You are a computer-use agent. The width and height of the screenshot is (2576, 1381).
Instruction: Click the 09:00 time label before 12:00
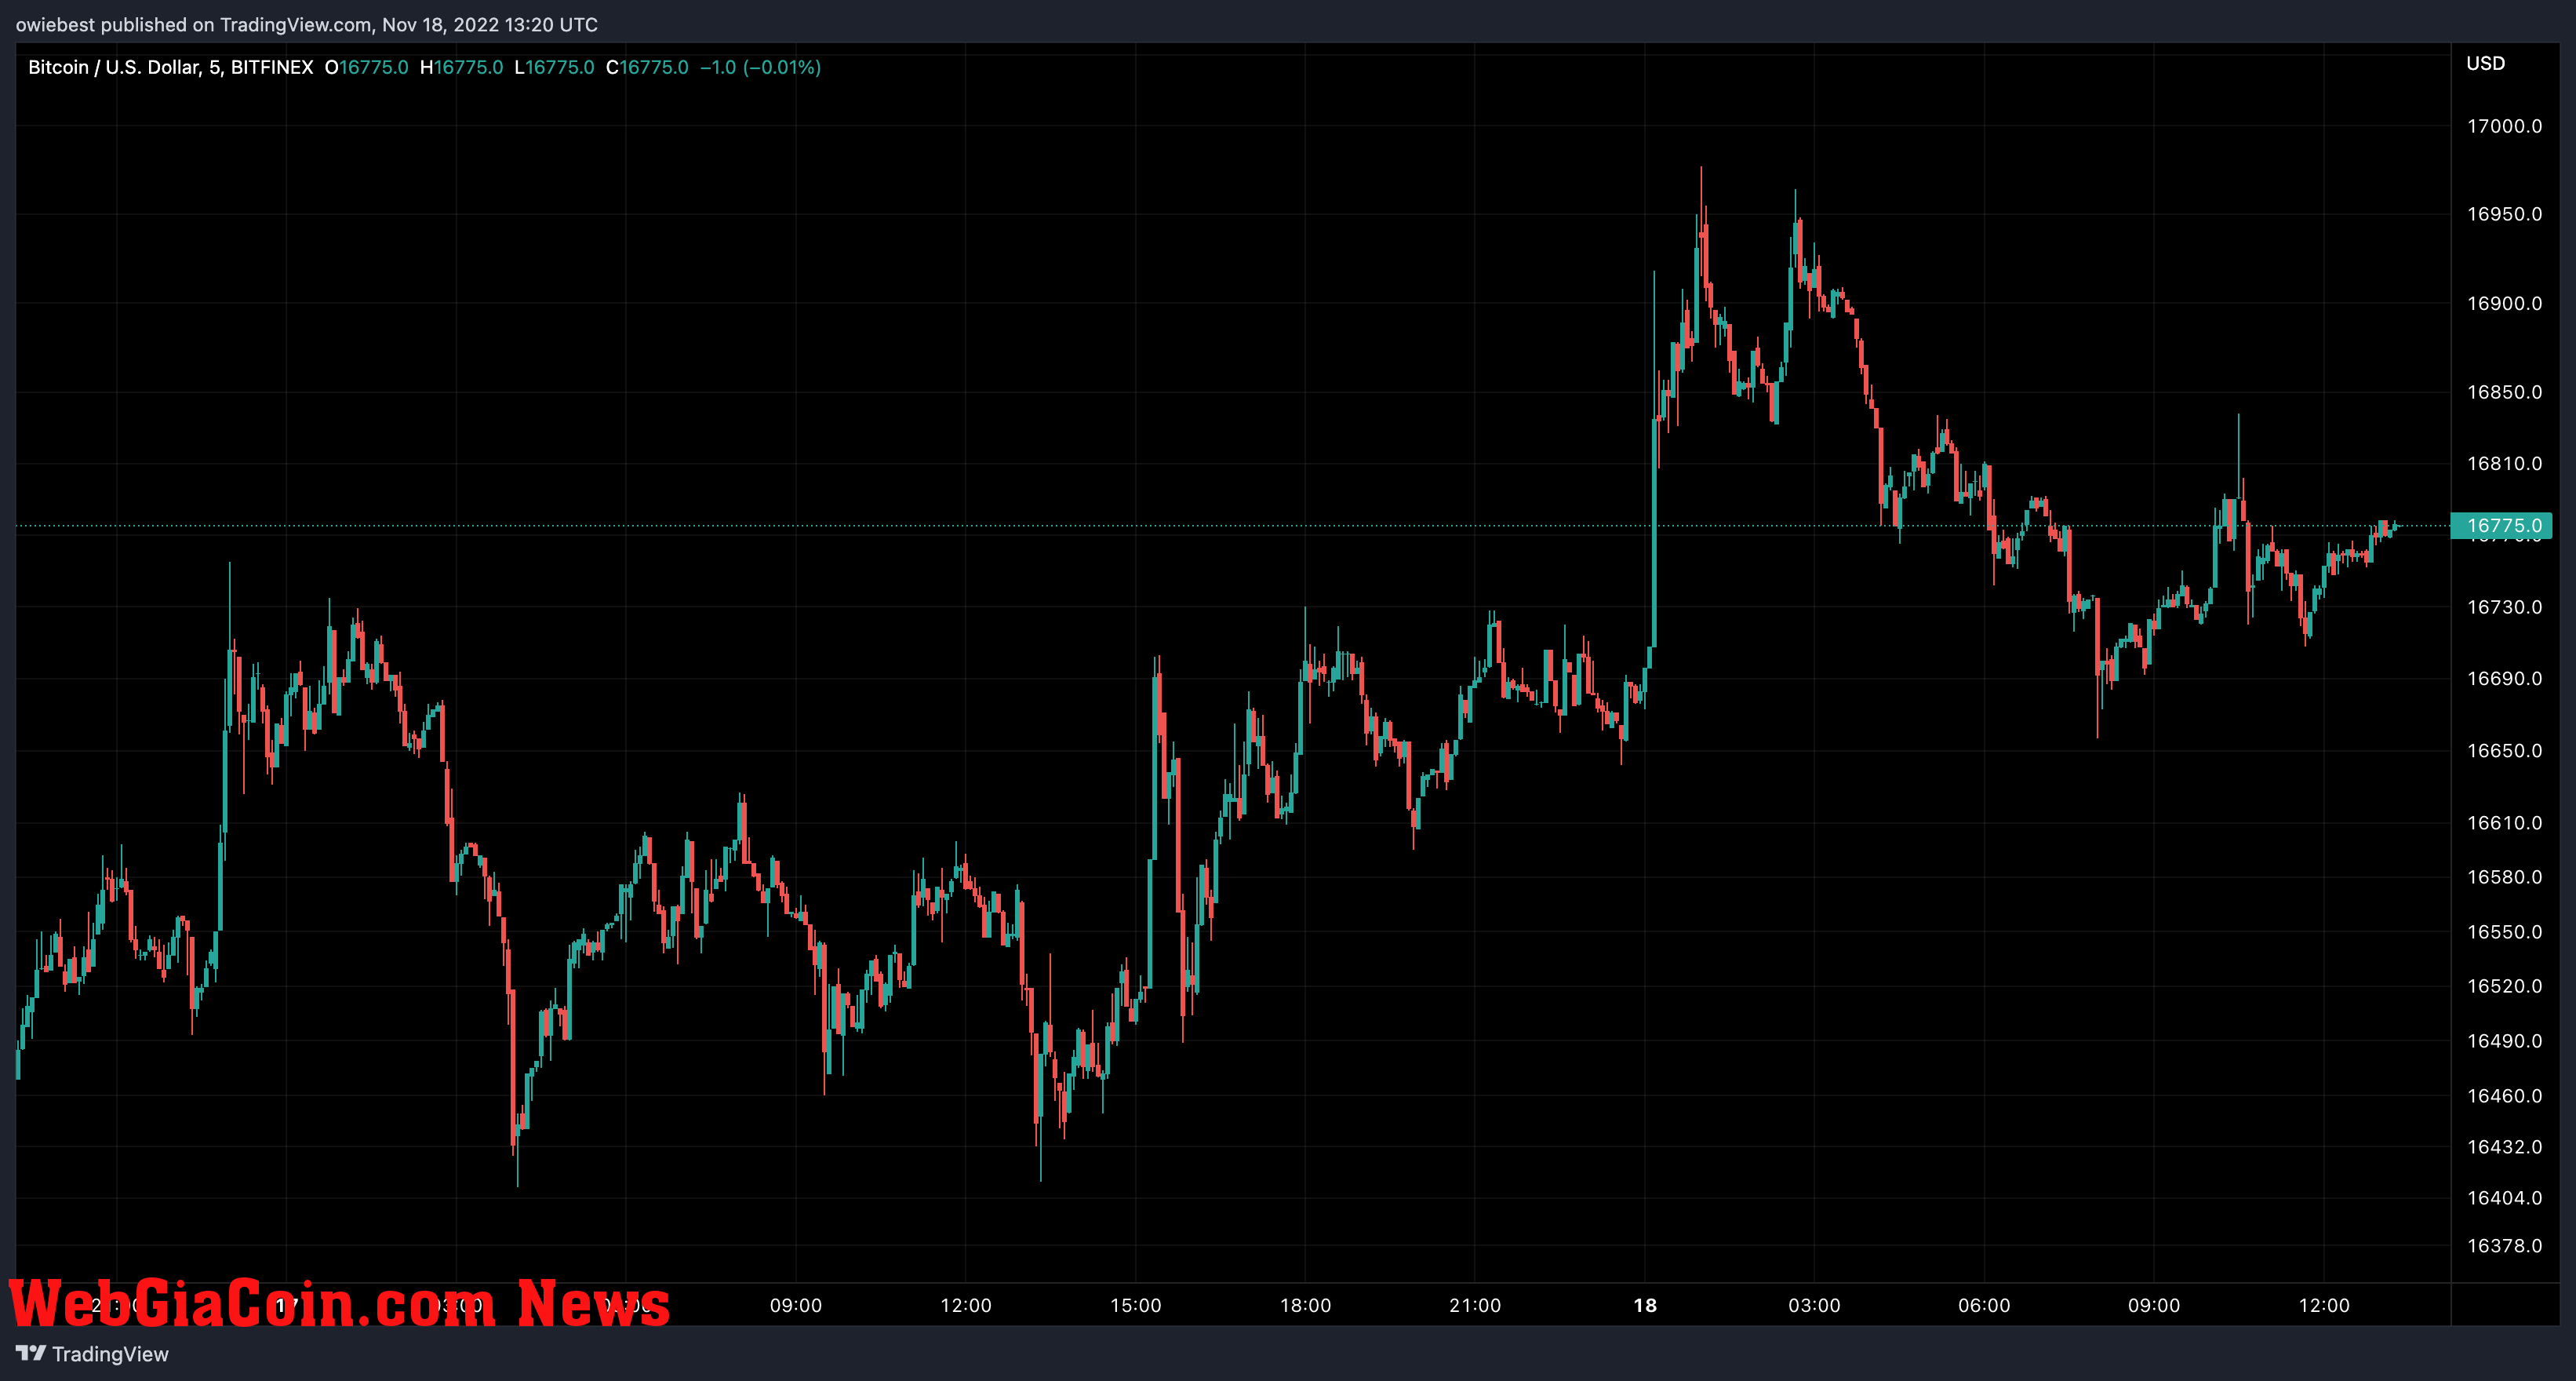[796, 1305]
